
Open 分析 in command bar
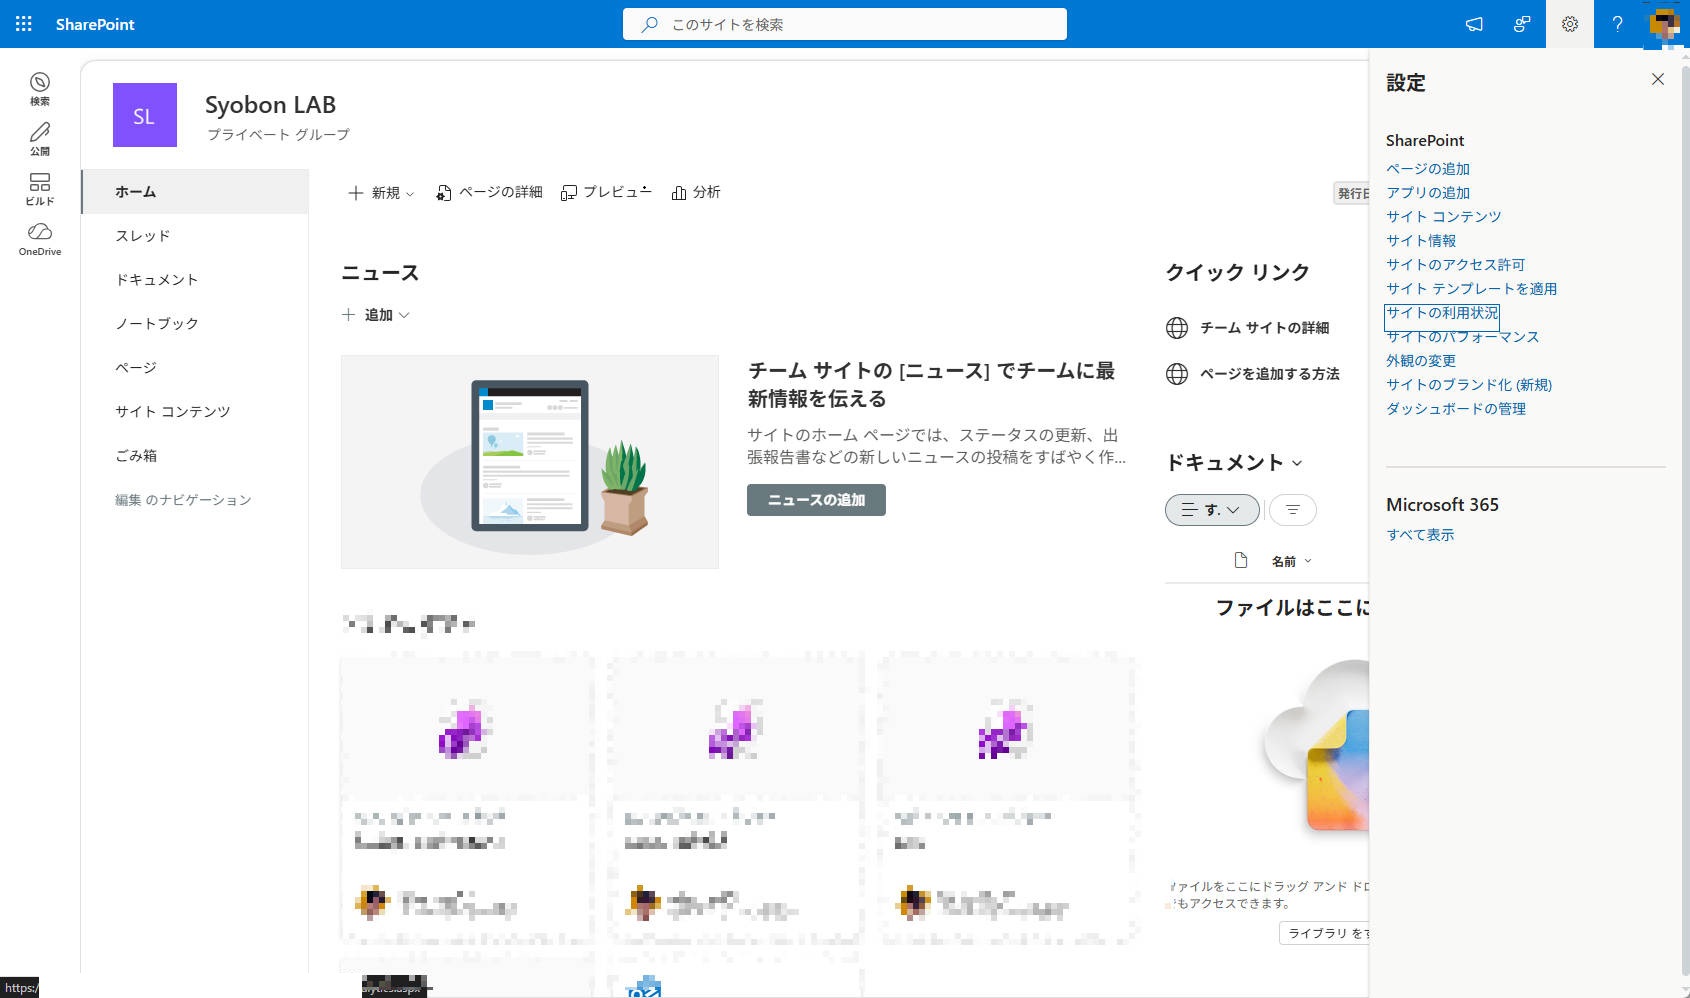(696, 192)
